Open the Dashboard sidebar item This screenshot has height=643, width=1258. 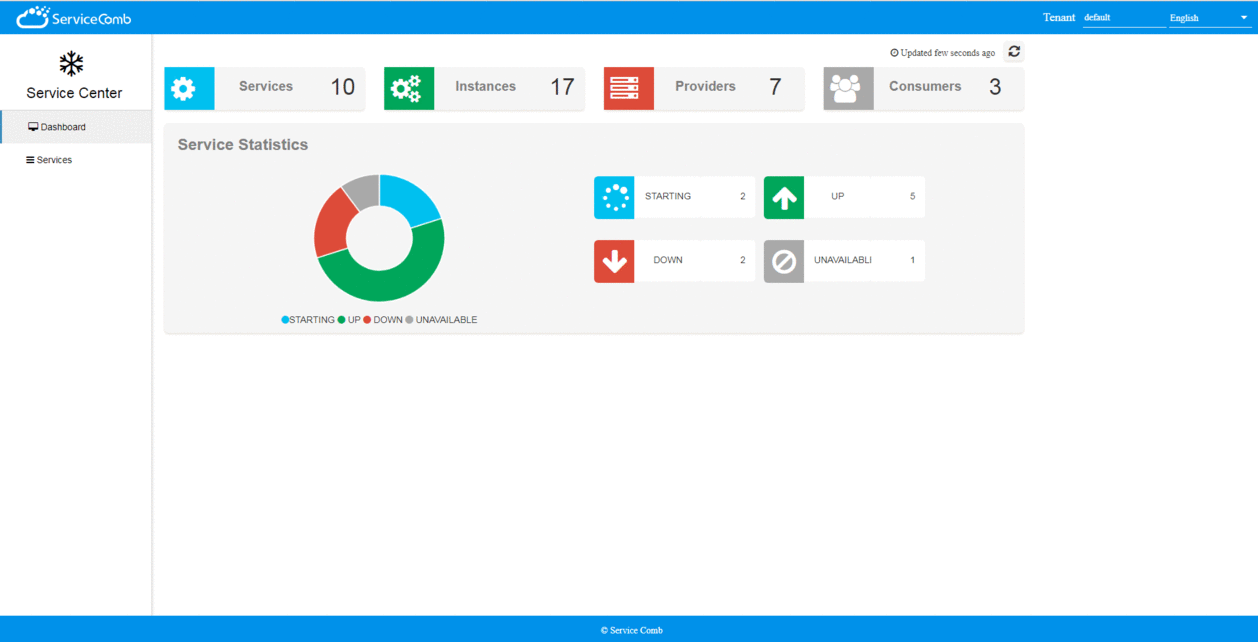point(63,127)
